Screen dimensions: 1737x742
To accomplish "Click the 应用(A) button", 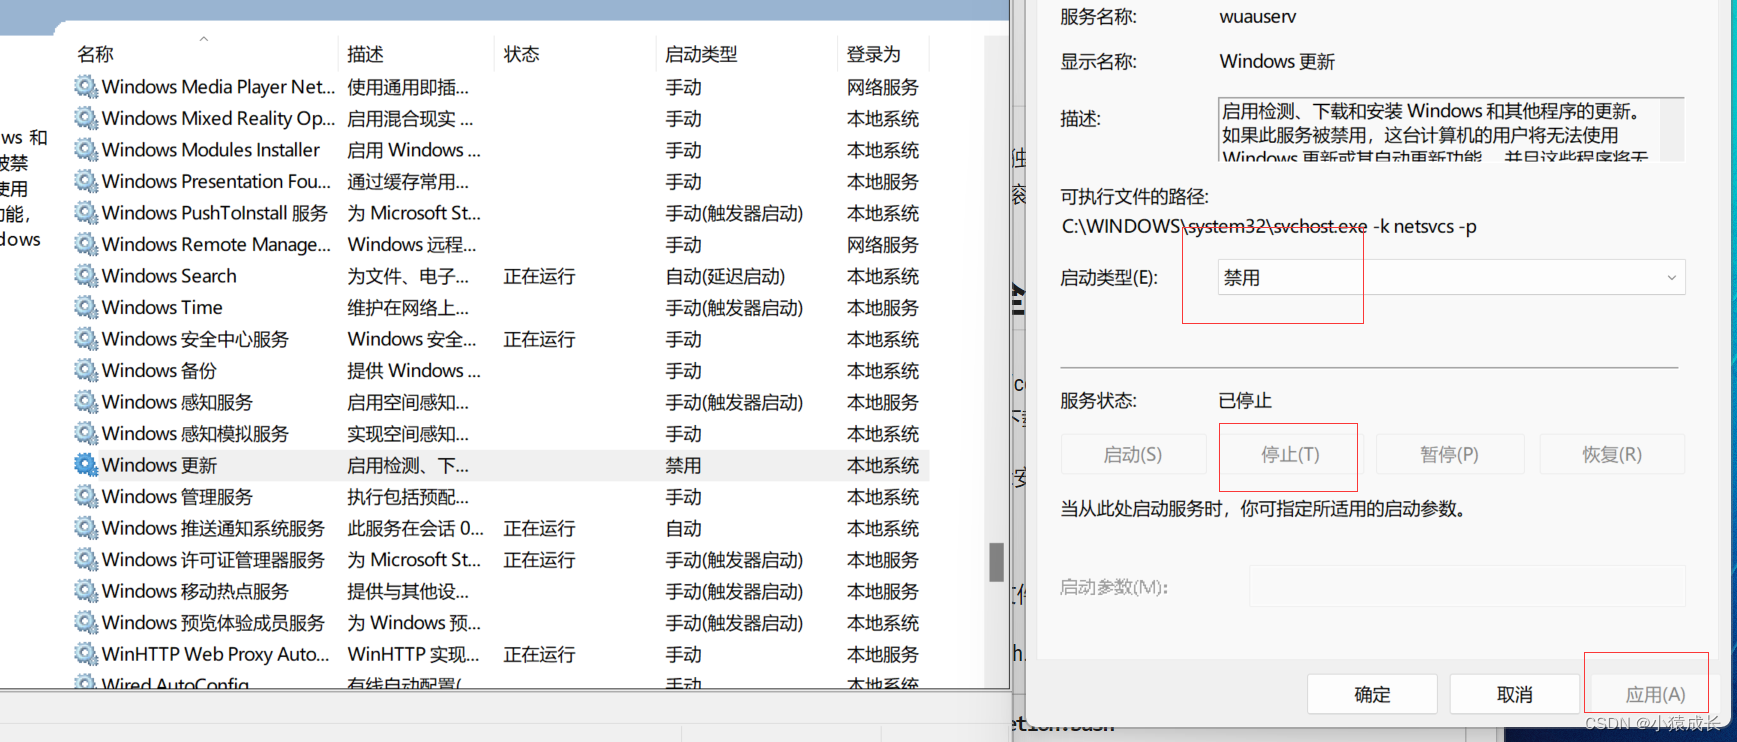I will 1655,694.
